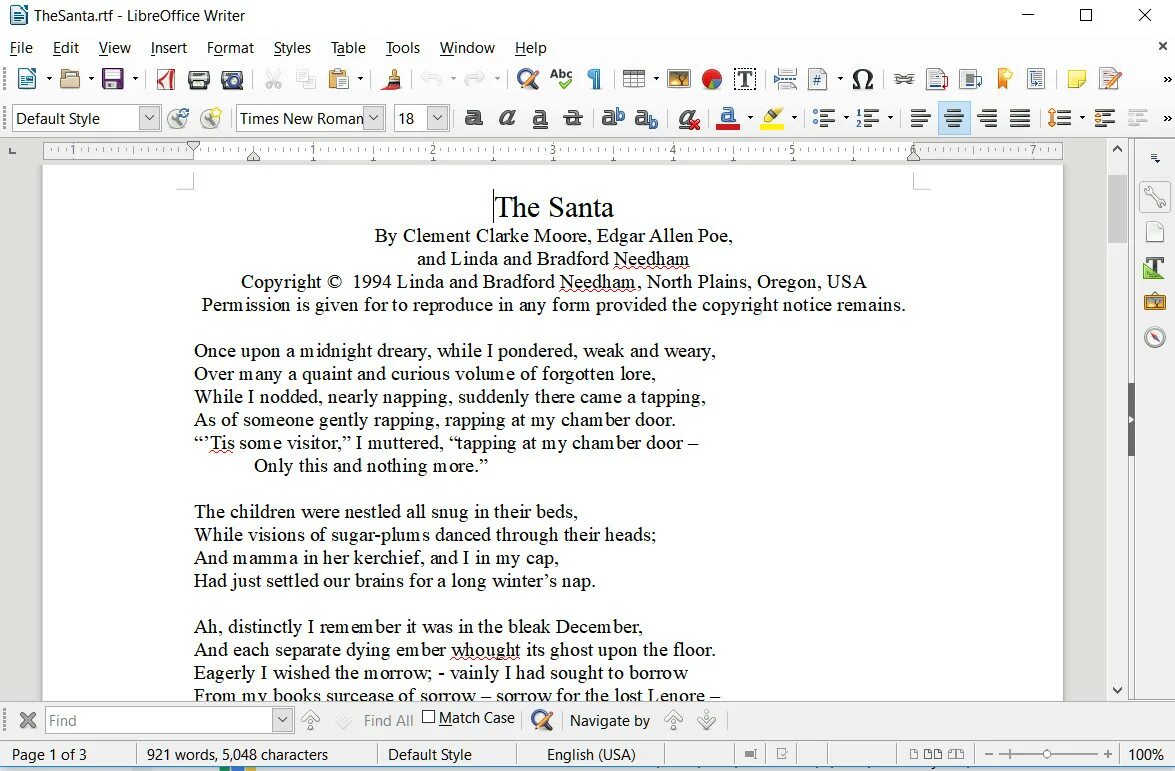Click inside the Find input field
This screenshot has height=771, width=1175.
[x=159, y=720]
